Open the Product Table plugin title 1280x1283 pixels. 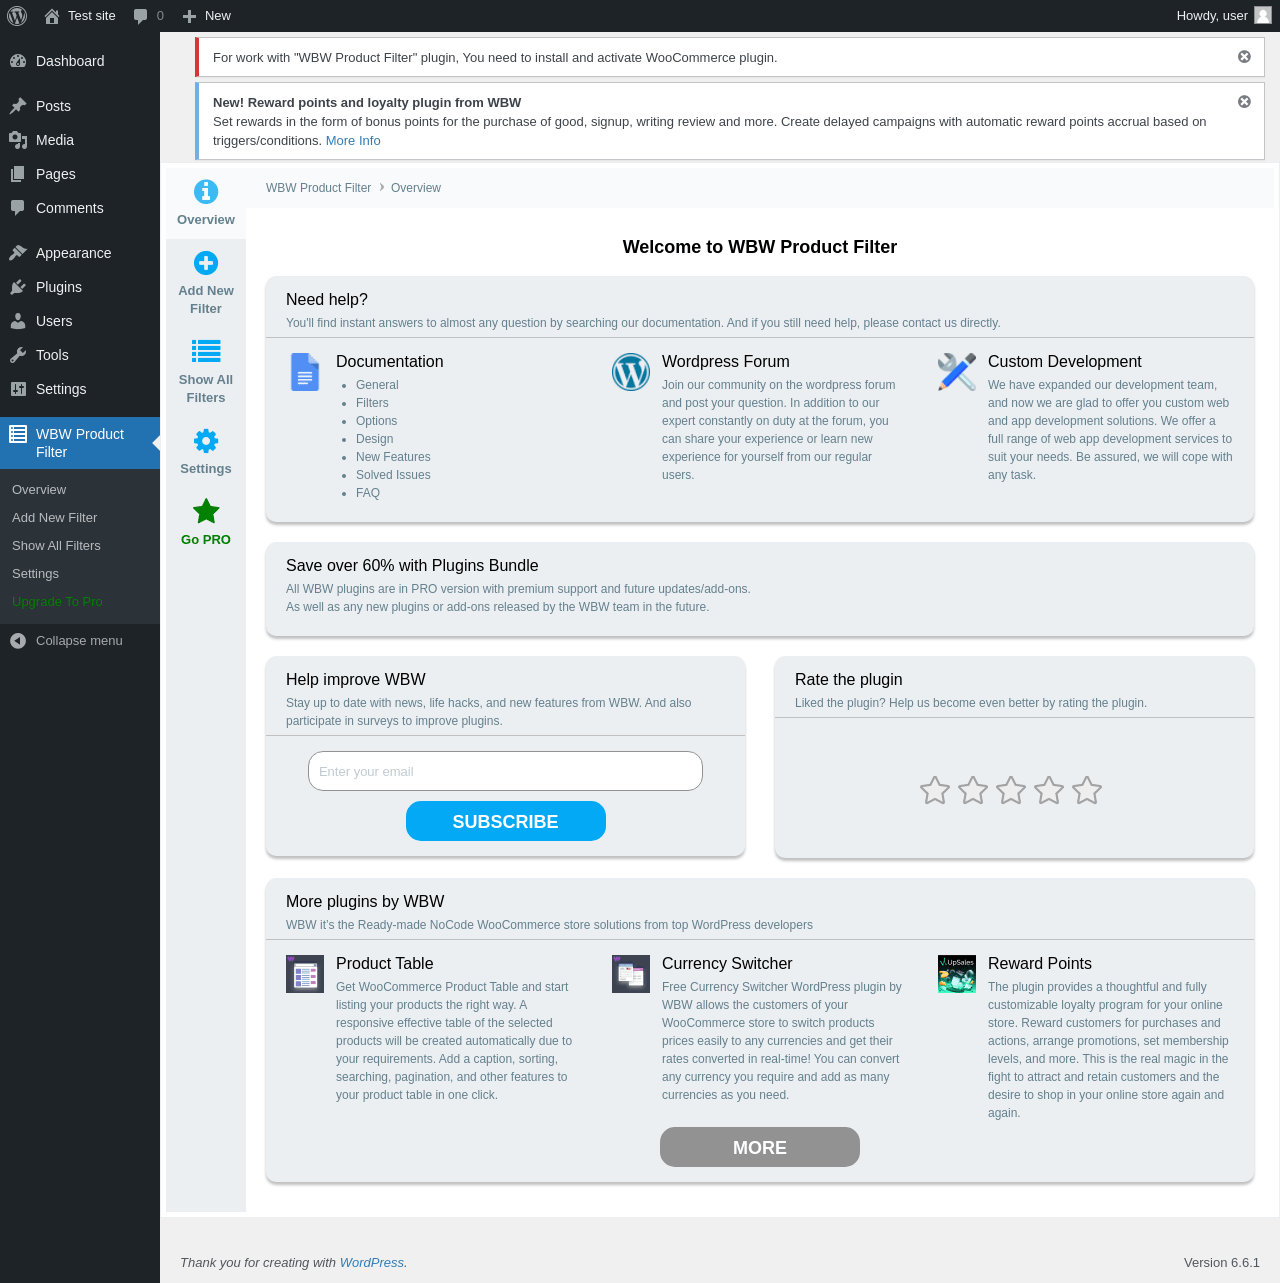(x=385, y=964)
